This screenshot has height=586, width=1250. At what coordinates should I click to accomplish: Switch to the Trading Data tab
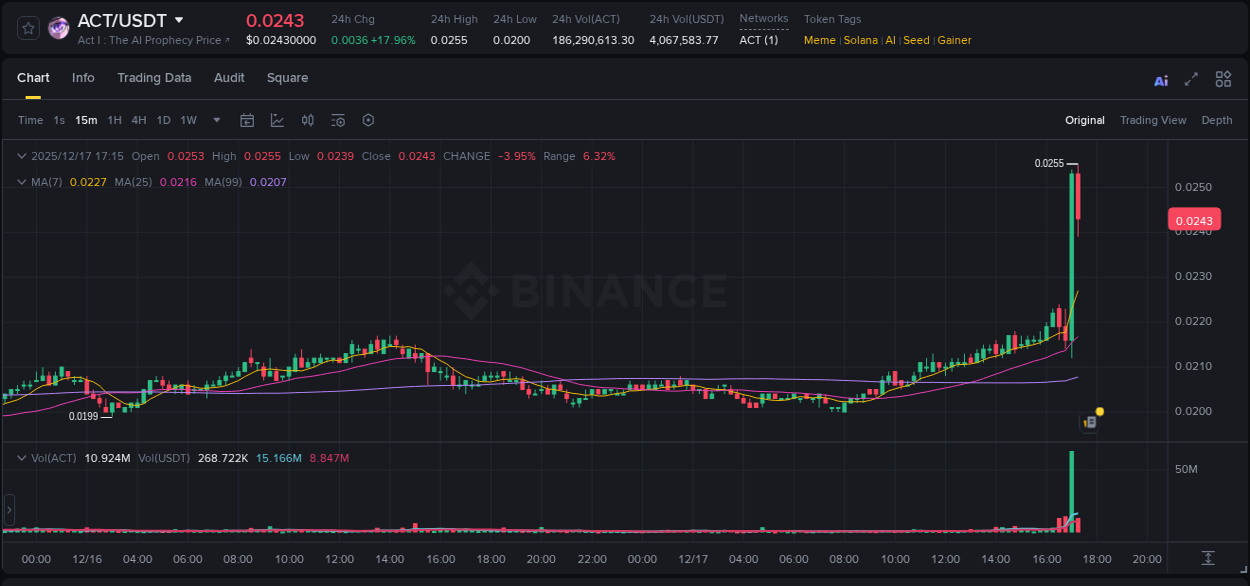(154, 78)
